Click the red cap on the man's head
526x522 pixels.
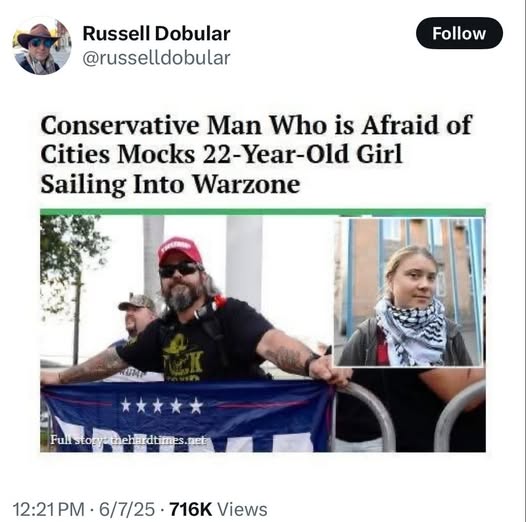(x=179, y=250)
